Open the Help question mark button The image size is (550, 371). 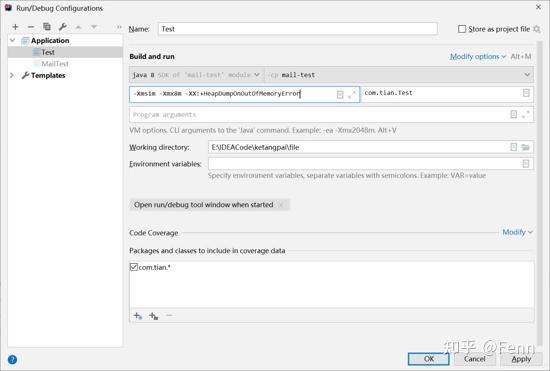[x=12, y=360]
